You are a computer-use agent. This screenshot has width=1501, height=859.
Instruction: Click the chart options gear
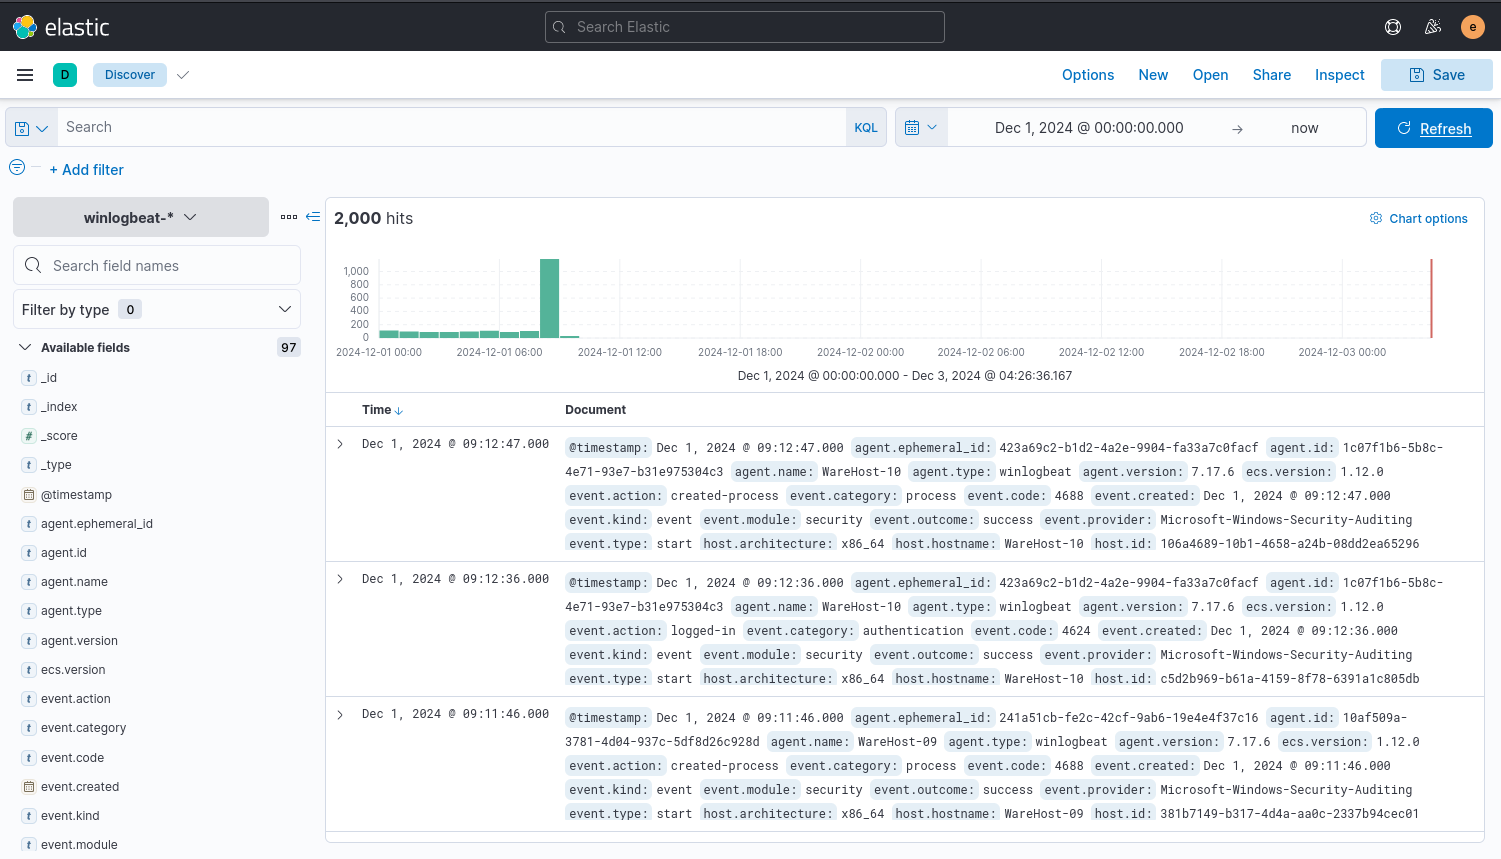[x=1376, y=218]
